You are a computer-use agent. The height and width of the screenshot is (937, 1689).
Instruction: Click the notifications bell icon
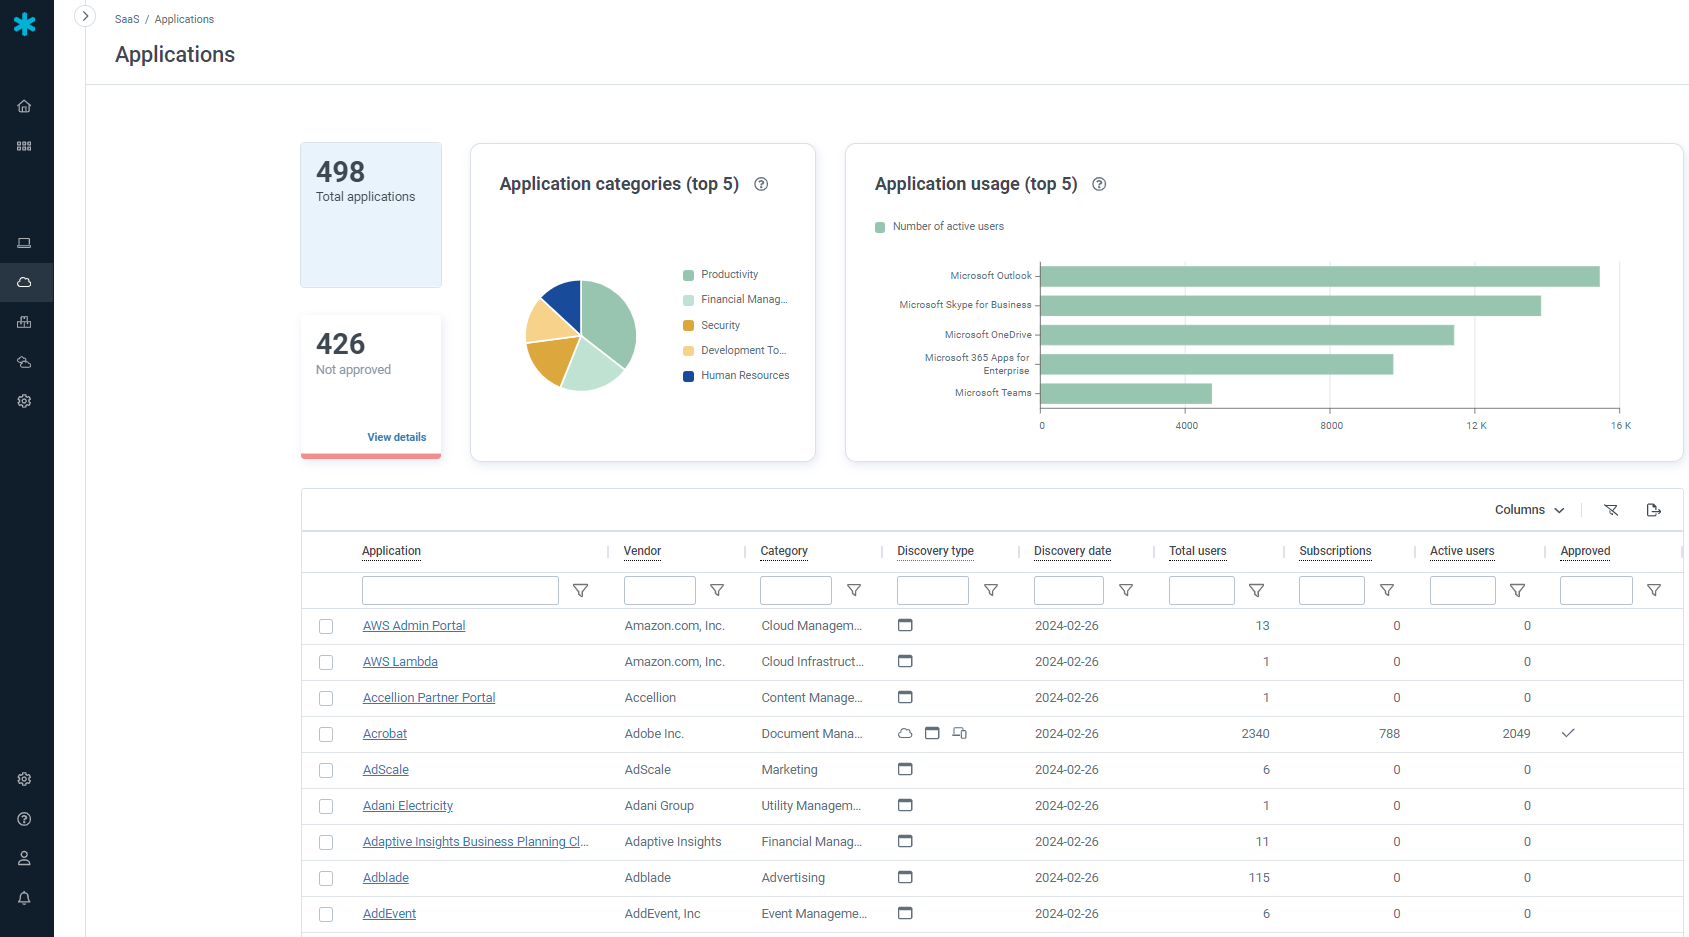pos(24,898)
